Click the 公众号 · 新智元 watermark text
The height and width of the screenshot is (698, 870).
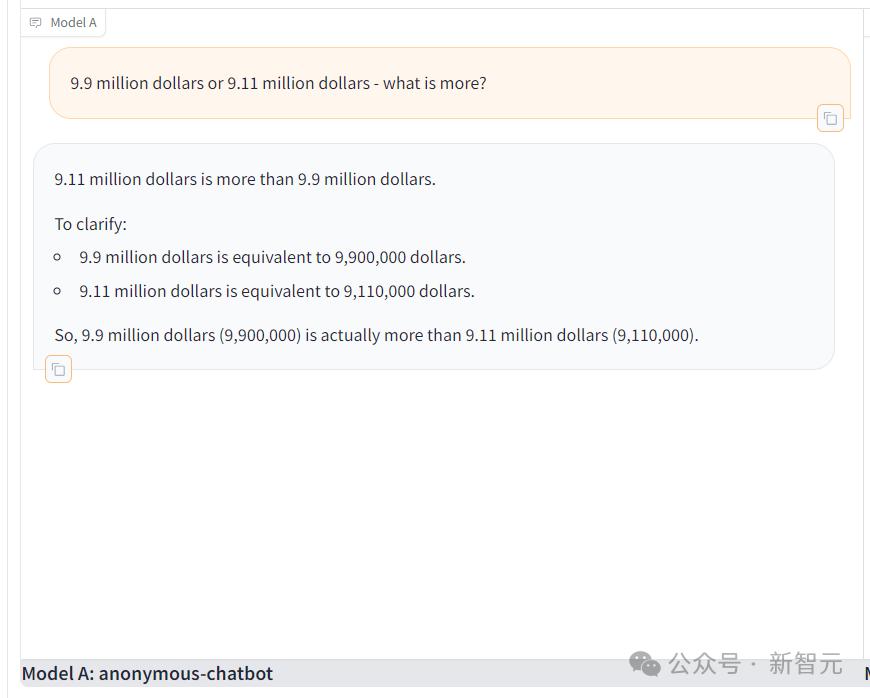pyautogui.click(x=755, y=664)
